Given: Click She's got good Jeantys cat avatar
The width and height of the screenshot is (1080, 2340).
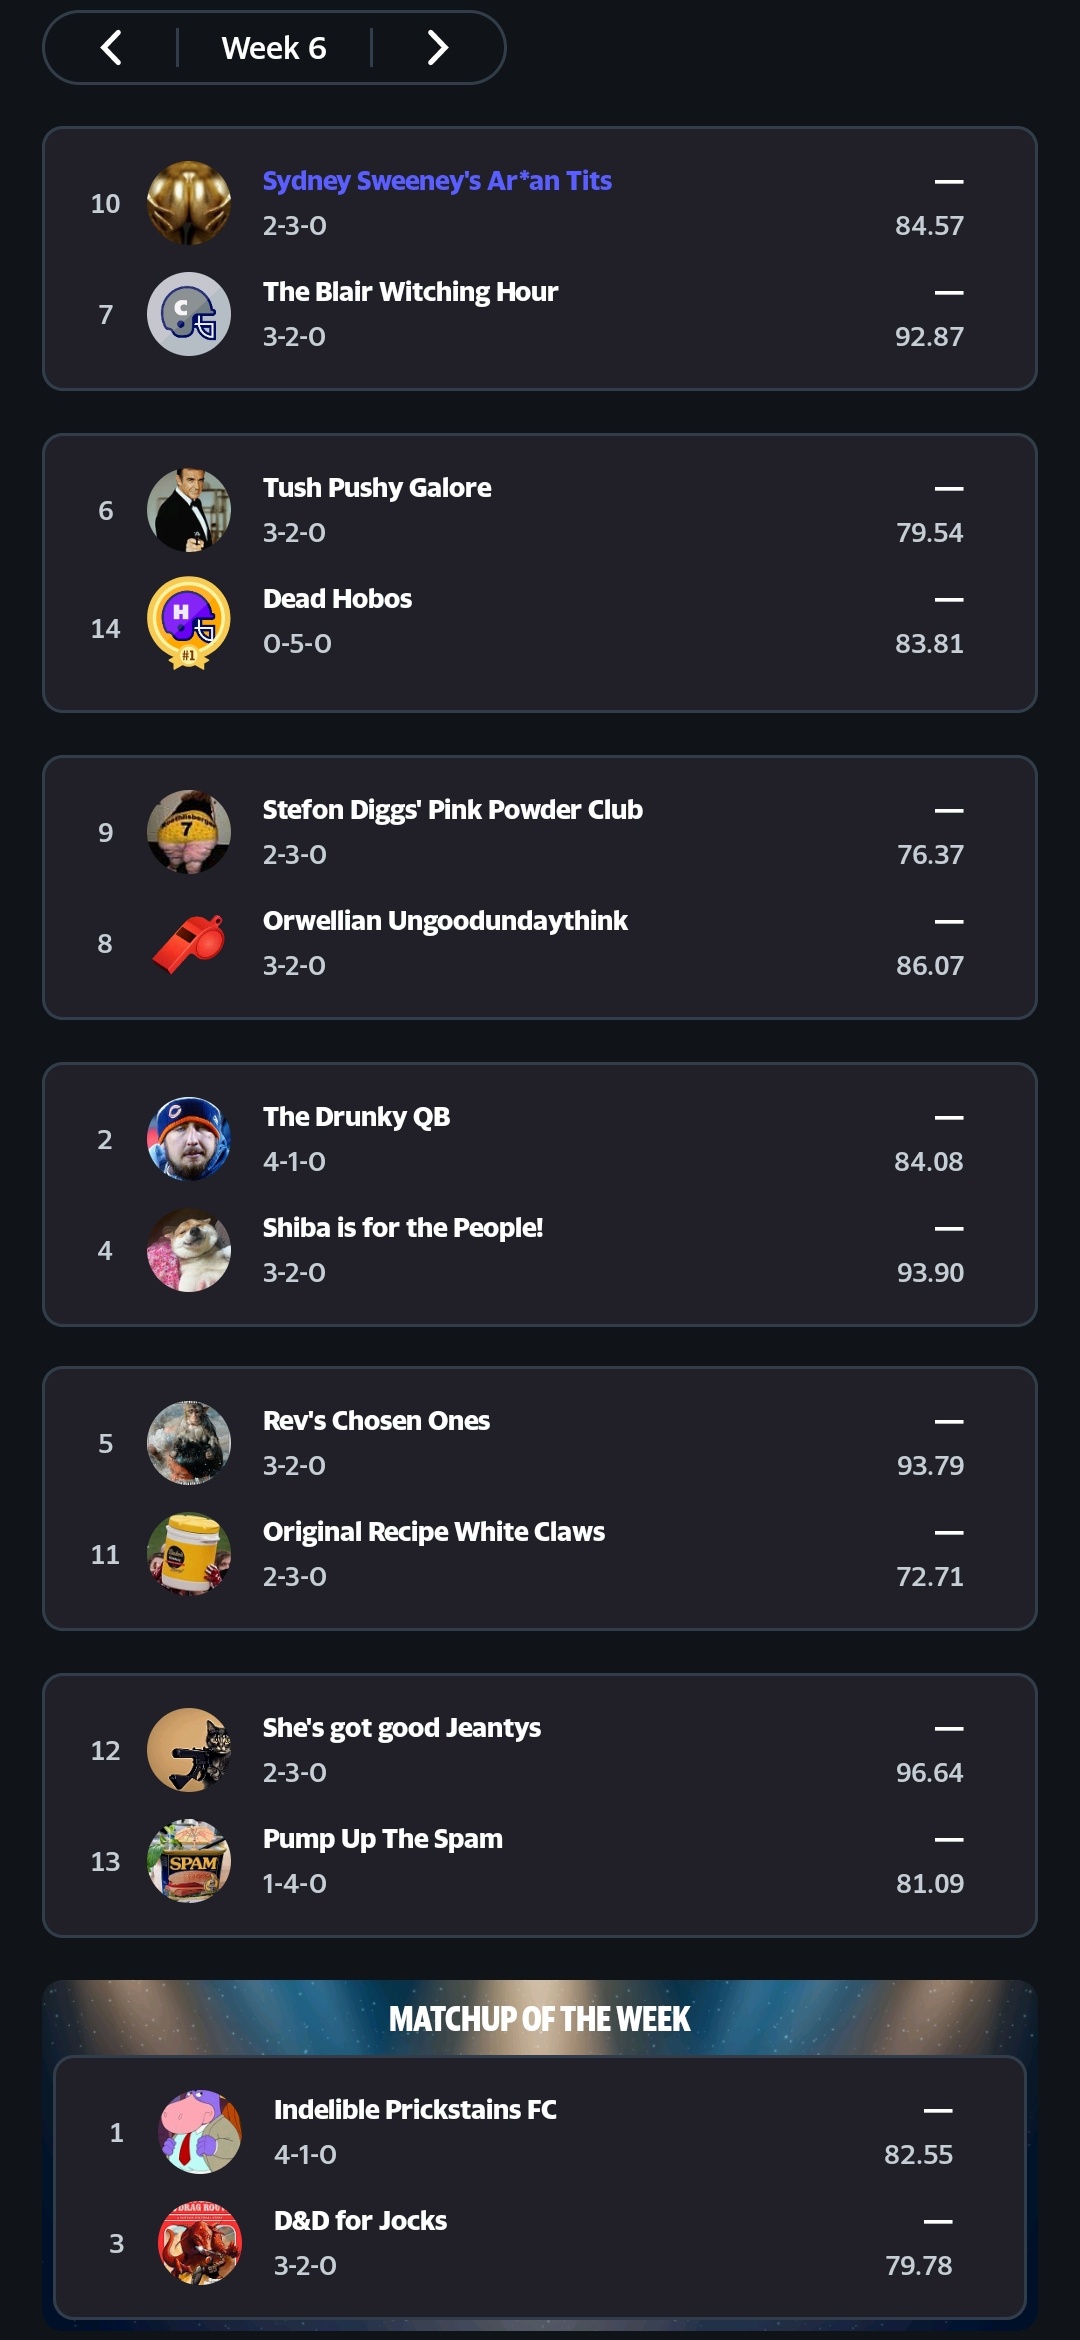Looking at the screenshot, I should coord(189,1750).
